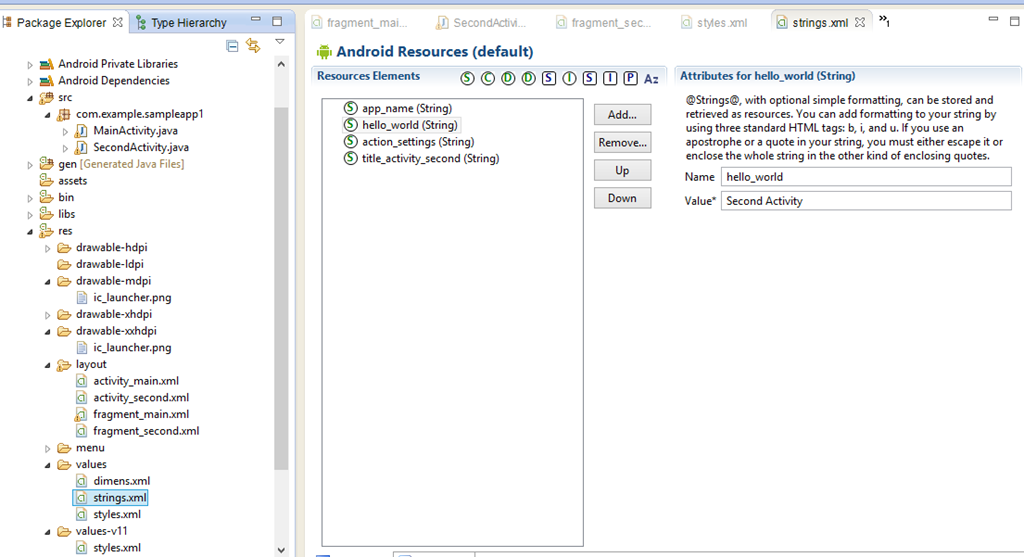This screenshot has height=557, width=1024.
Task: Expand the gen folder
Action: 29,165
